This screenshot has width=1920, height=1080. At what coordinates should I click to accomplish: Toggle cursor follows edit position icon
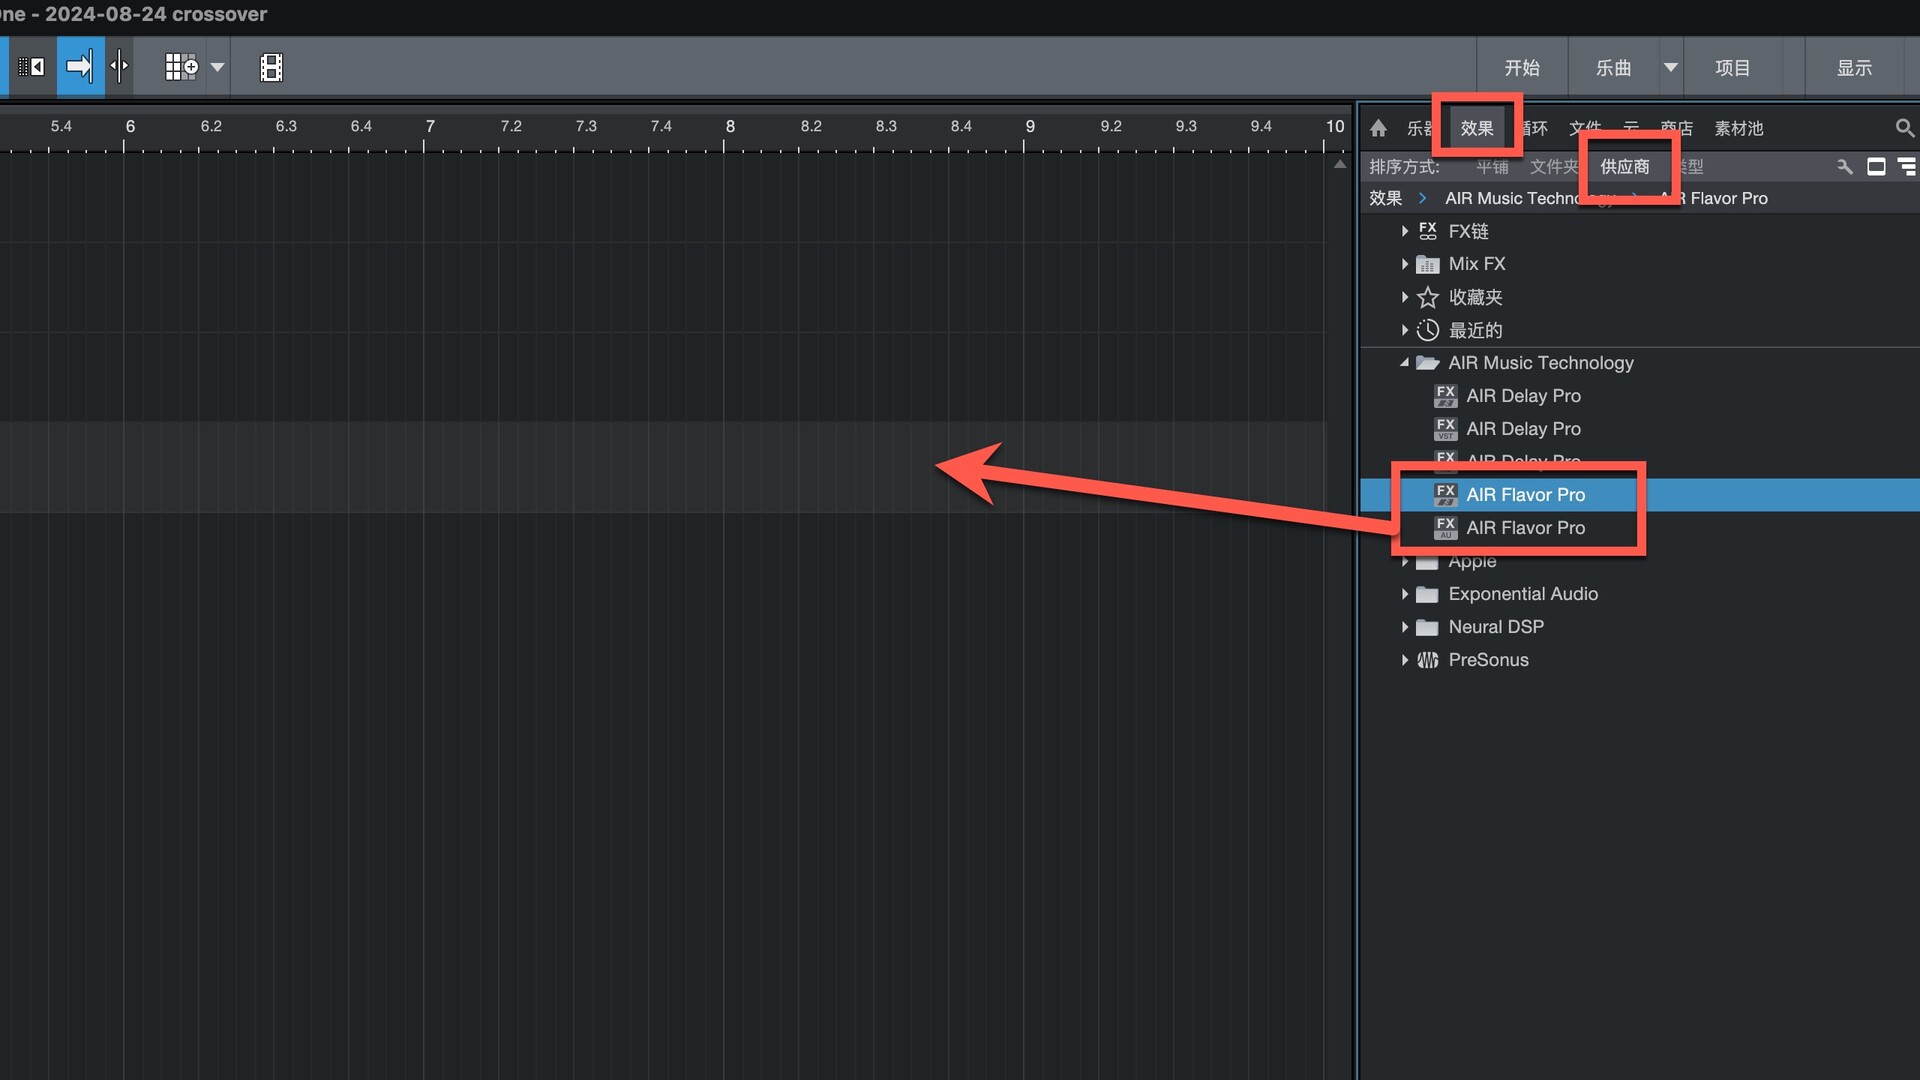pyautogui.click(x=119, y=67)
